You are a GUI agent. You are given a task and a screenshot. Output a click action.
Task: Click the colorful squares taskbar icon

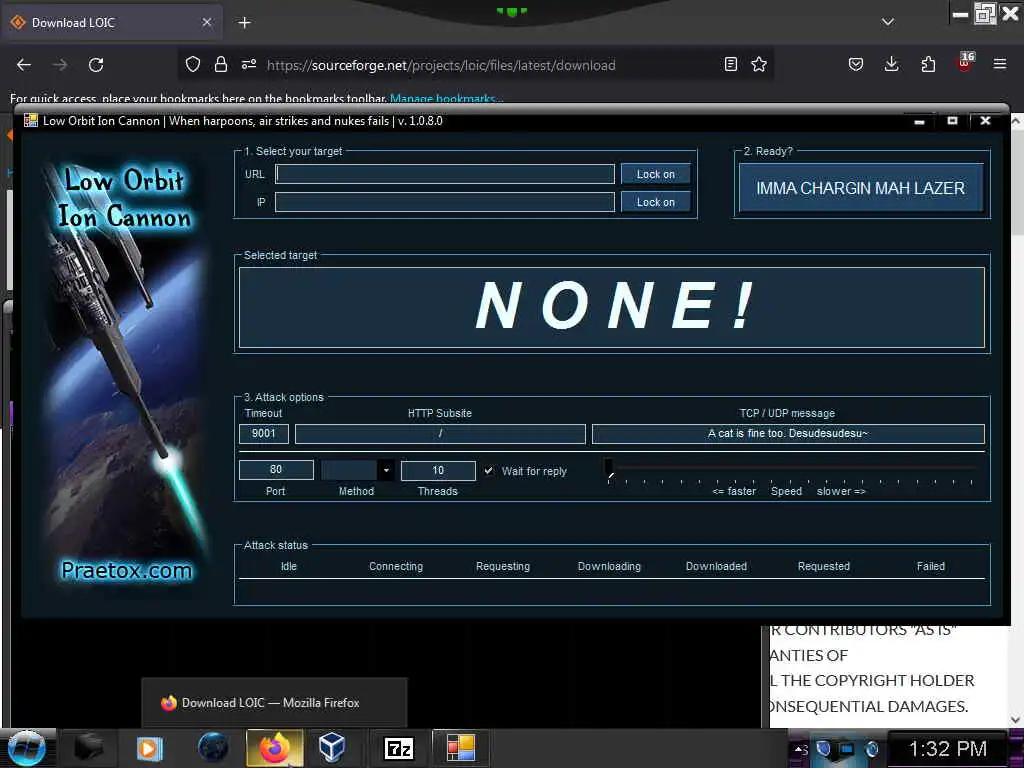tap(460, 748)
